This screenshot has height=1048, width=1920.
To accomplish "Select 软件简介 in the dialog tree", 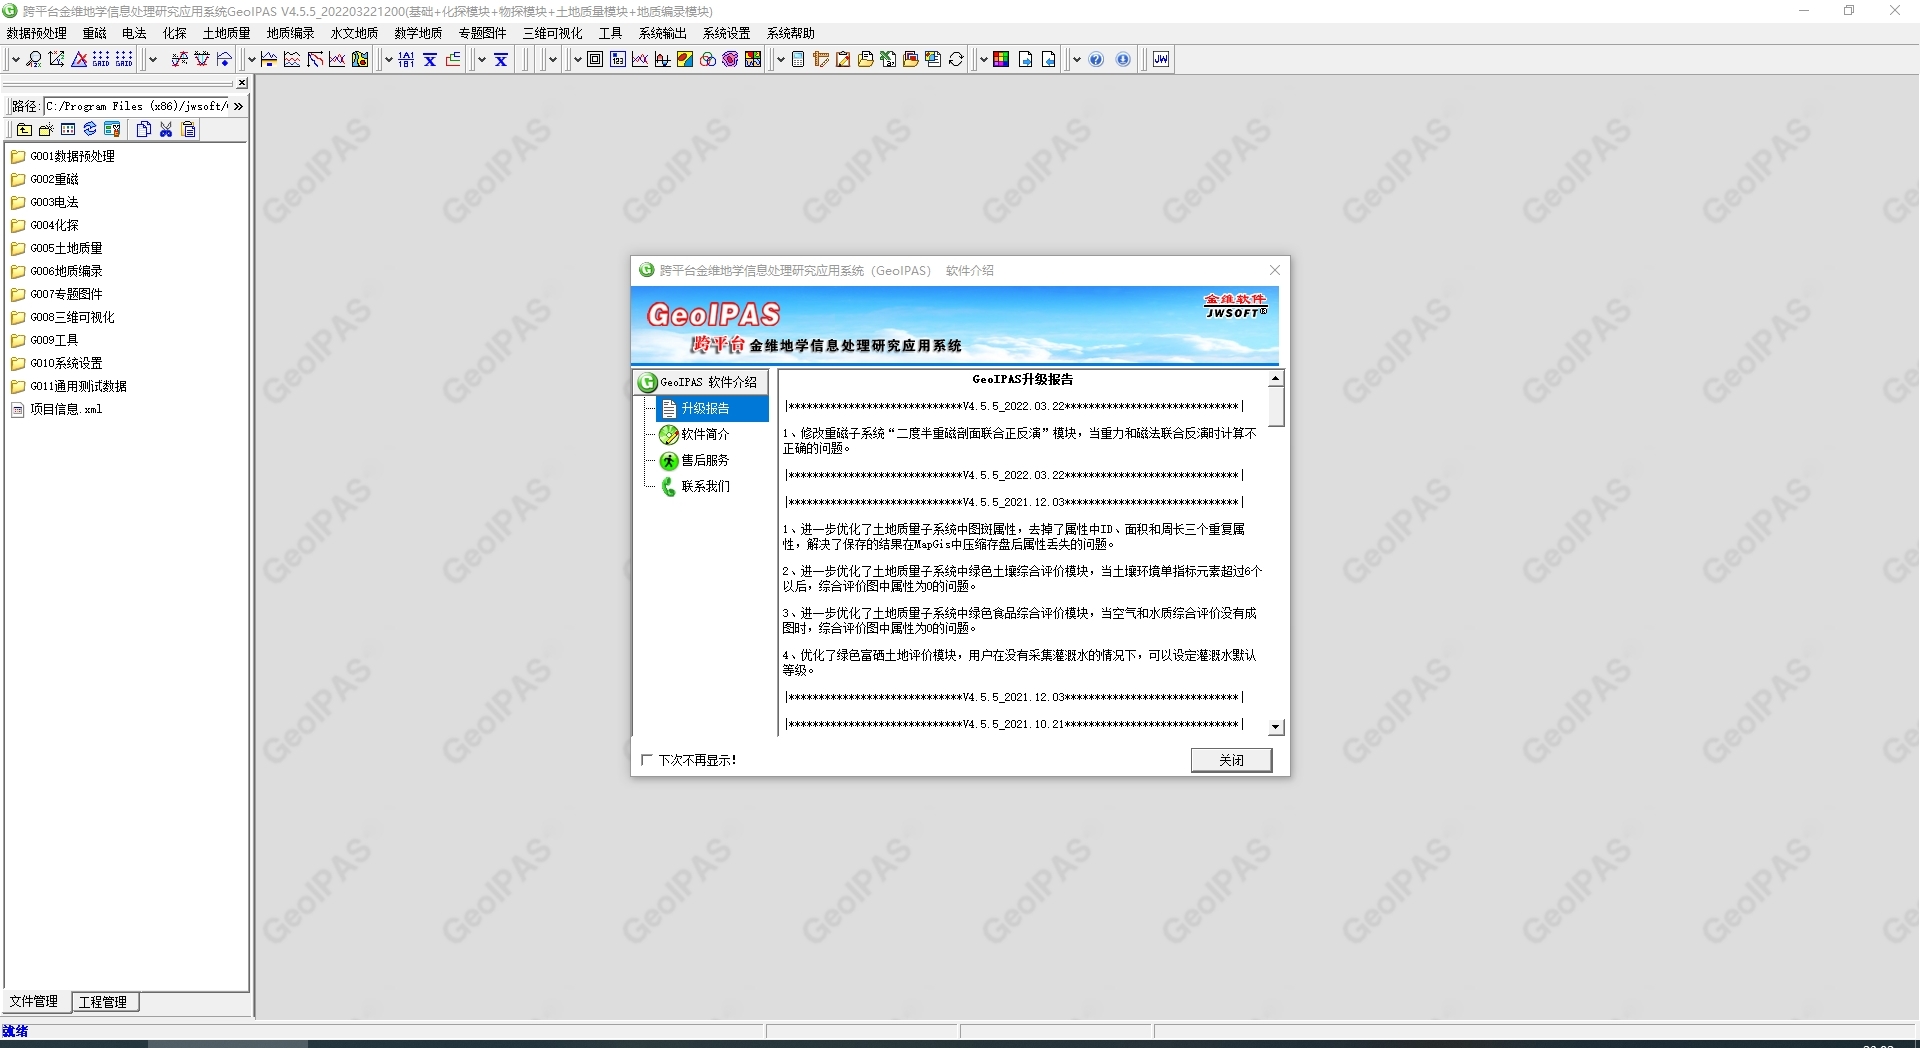I will (x=695, y=435).
